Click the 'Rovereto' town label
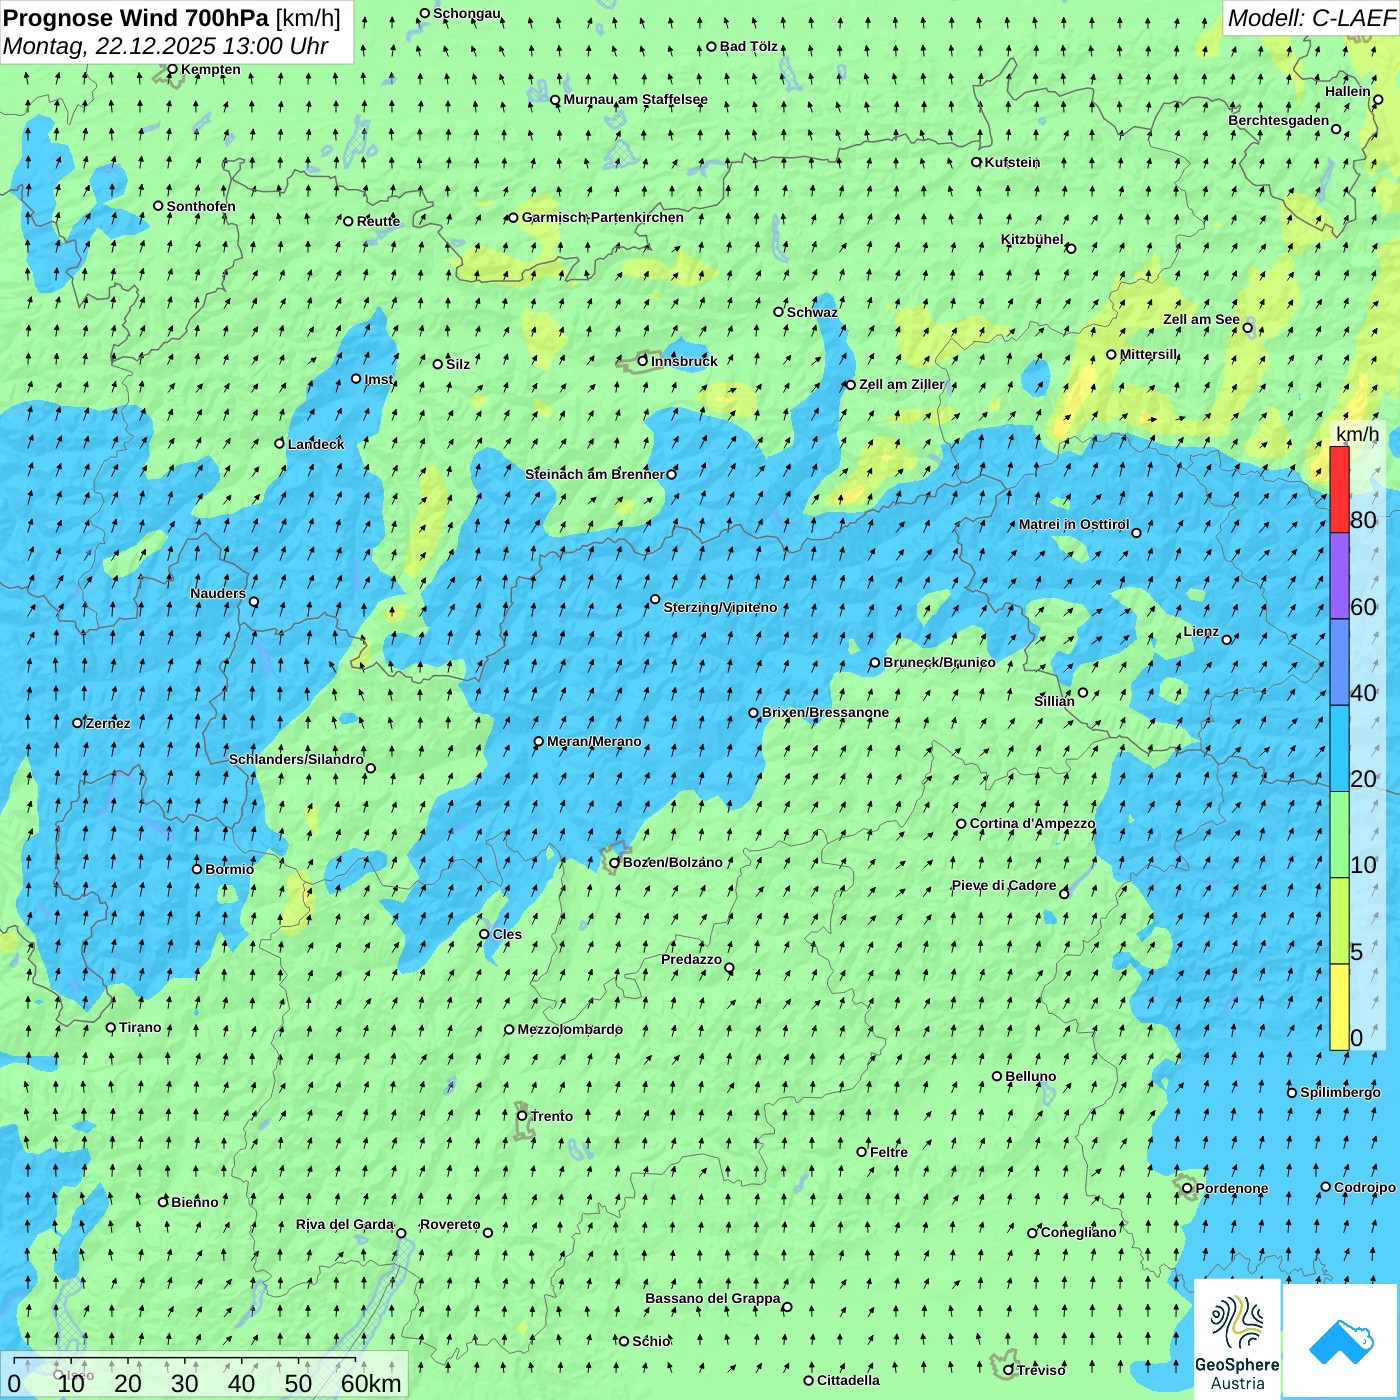 point(450,1224)
